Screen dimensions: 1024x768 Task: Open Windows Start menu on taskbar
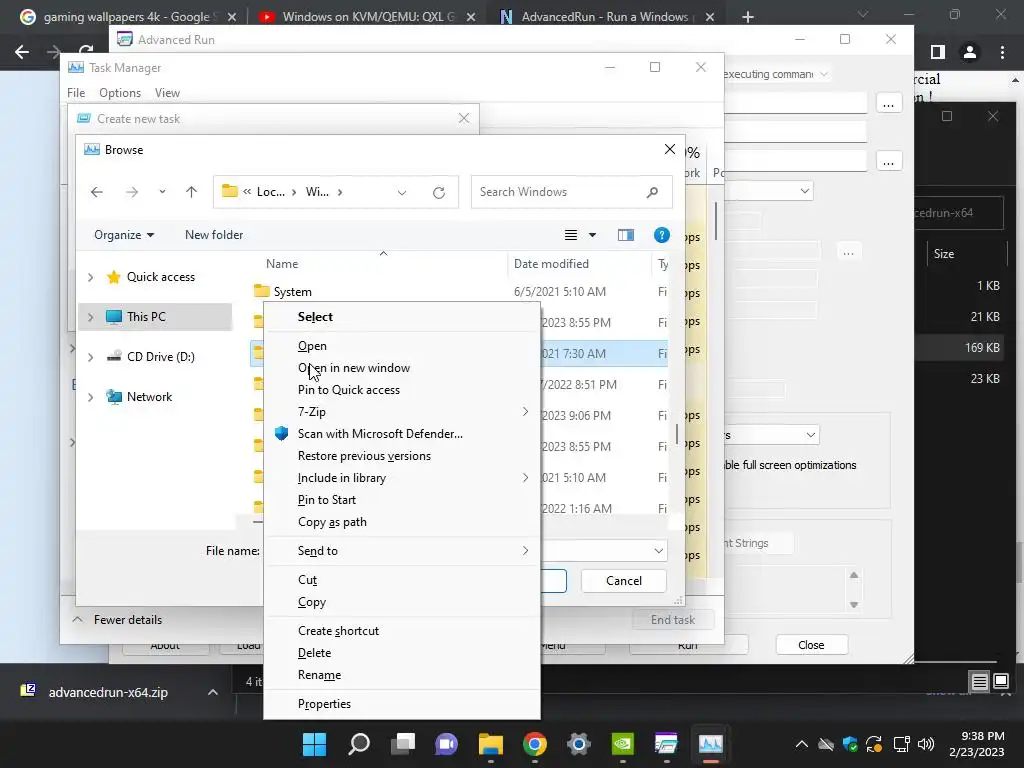[314, 744]
